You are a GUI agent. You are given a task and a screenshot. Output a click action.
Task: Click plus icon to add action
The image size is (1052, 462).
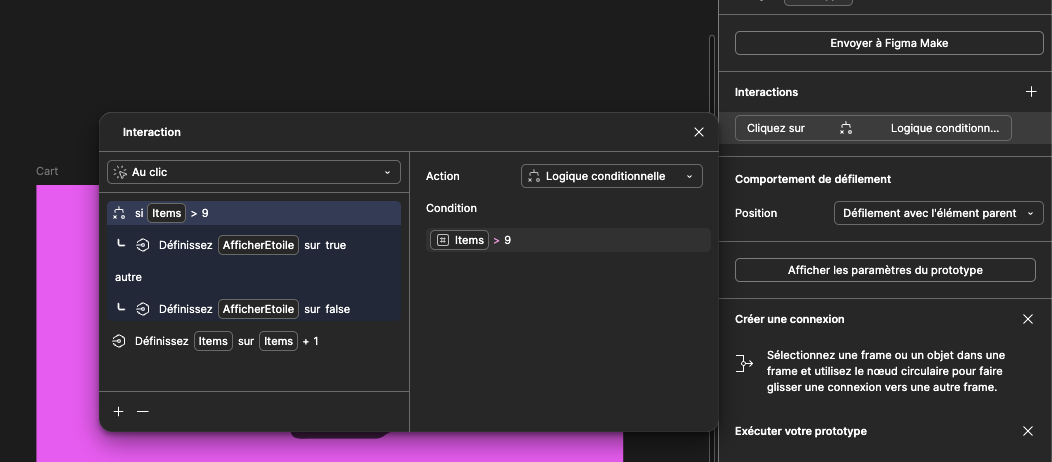(119, 412)
